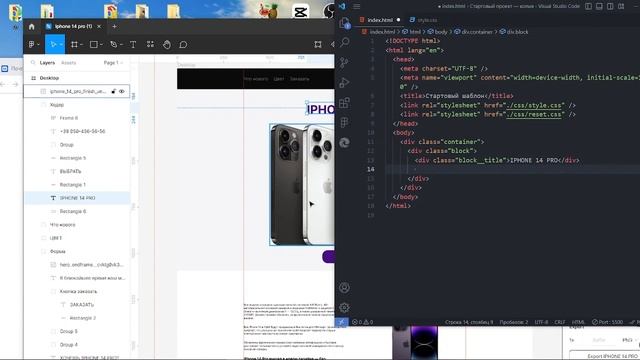Switch to the Layers tab in Figma
The width and height of the screenshot is (640, 360).
coord(47,63)
